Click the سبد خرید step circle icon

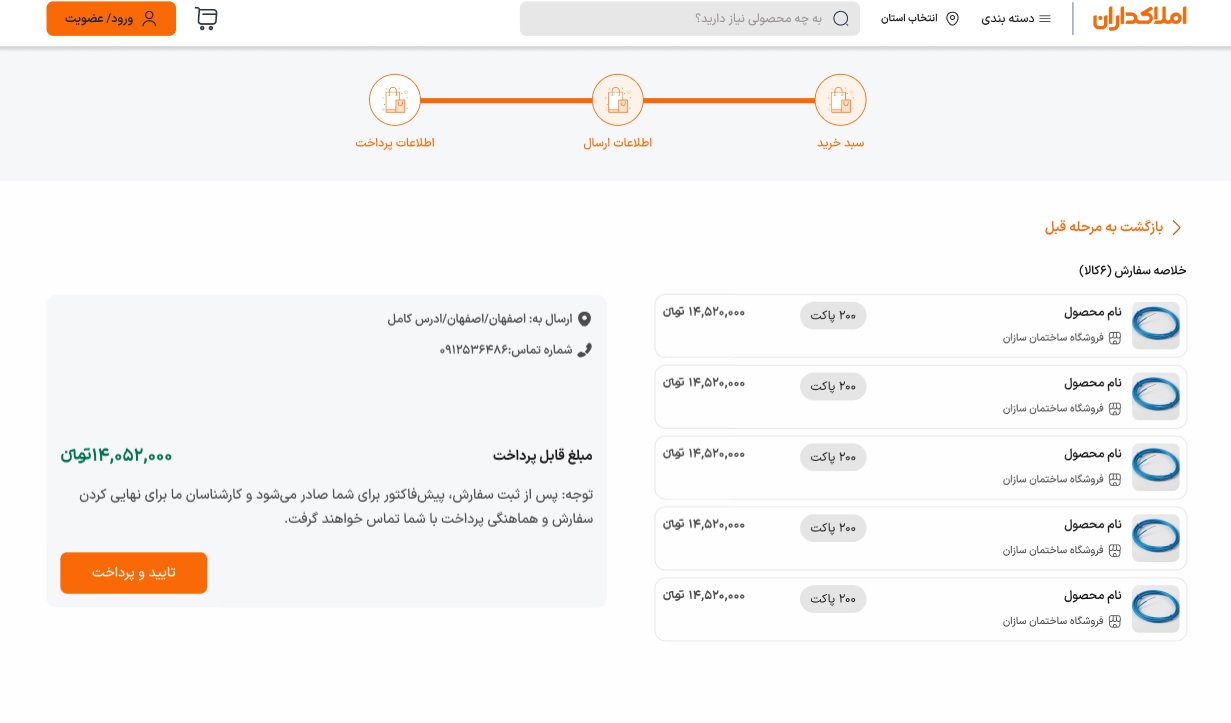pyautogui.click(x=840, y=100)
